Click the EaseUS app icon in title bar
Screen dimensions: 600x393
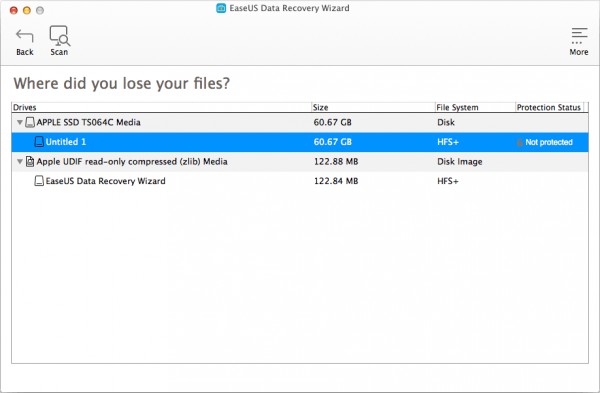click(221, 8)
